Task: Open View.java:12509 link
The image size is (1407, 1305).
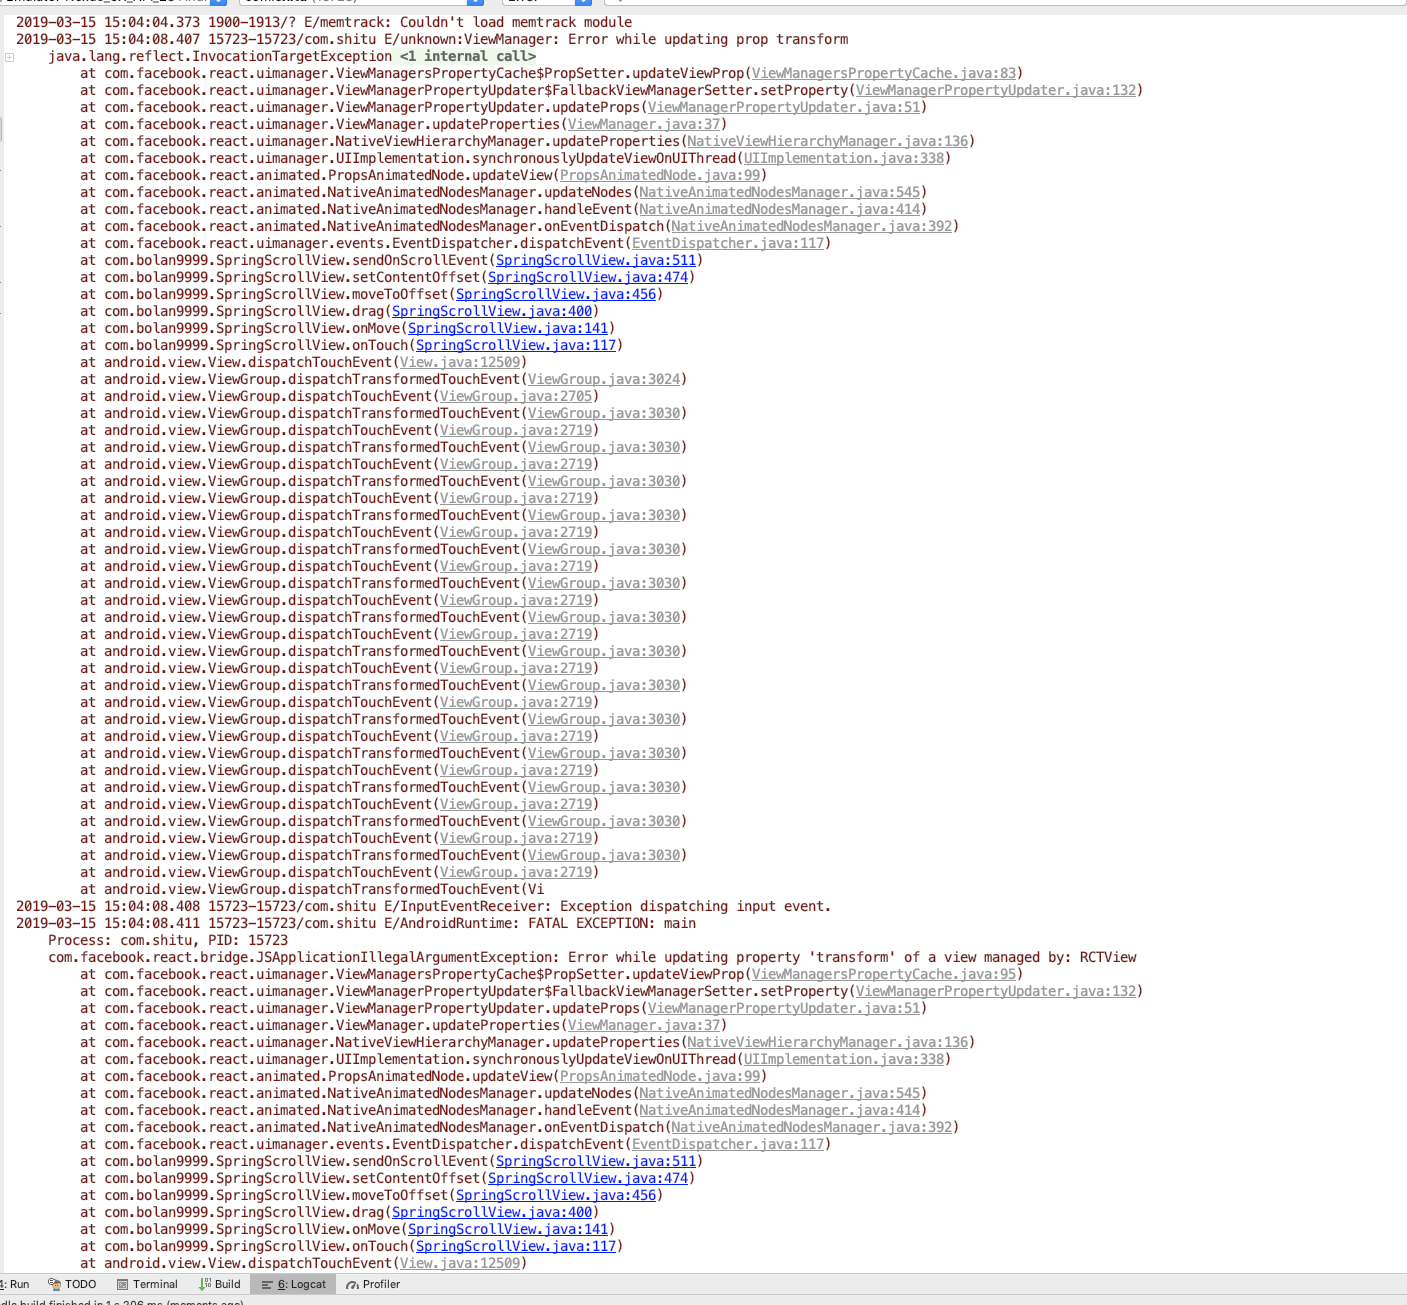Action: point(460,361)
